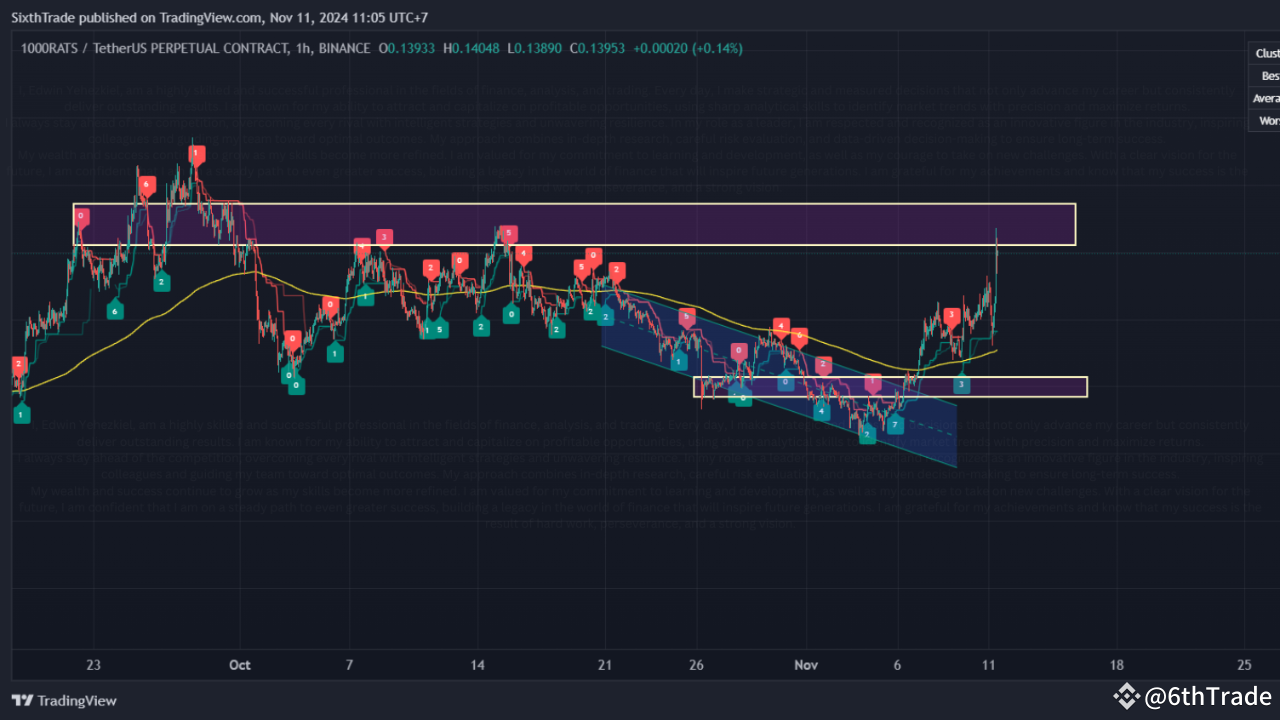Screen dimensions: 1280x720
Task: Expand the Worst entry in the right panel
Action: tap(1267, 120)
